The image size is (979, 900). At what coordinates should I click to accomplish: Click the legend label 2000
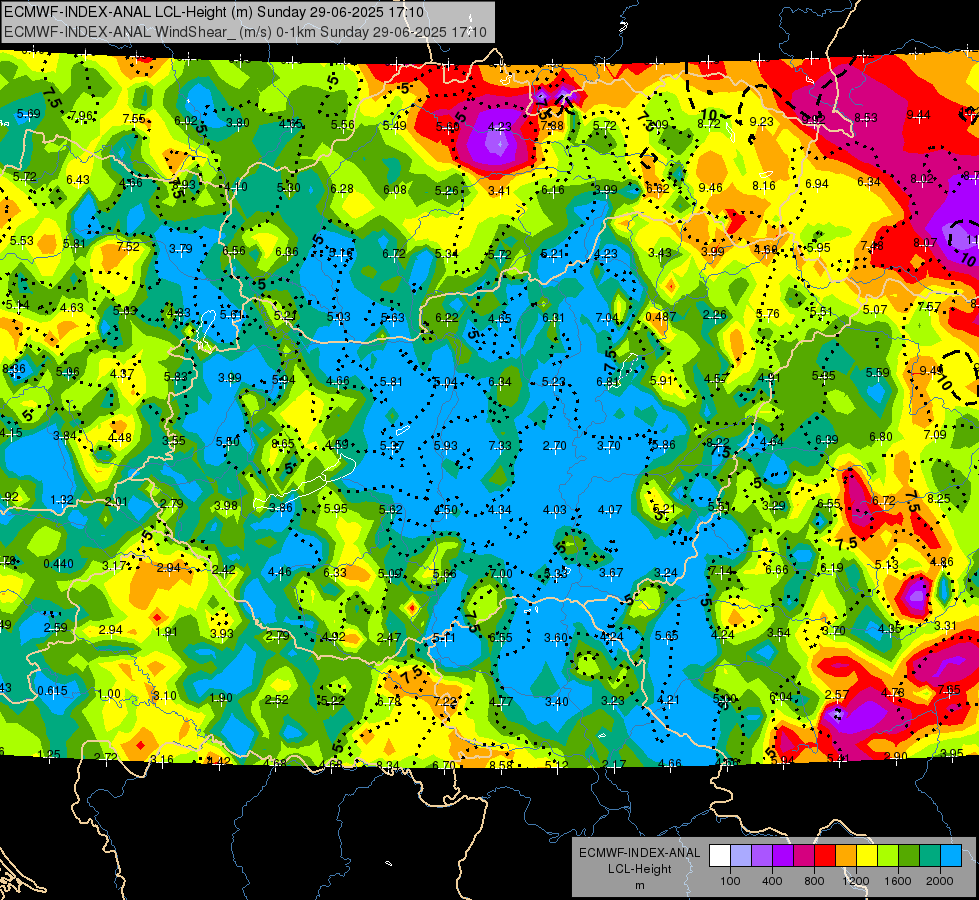pyautogui.click(x=940, y=881)
